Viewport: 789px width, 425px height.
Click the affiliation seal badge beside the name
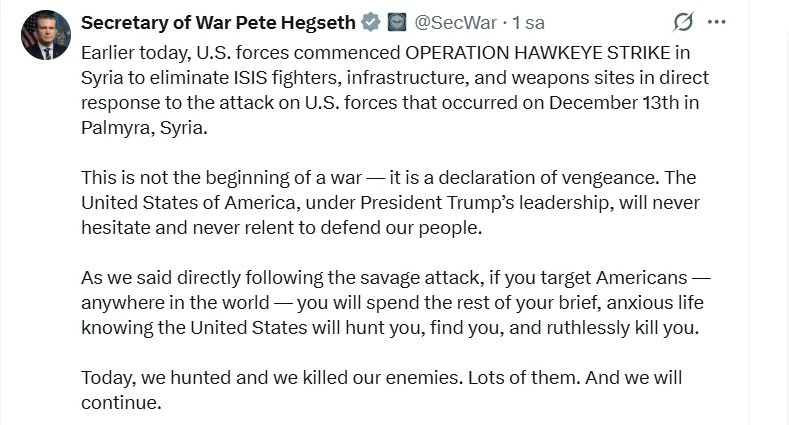396,22
